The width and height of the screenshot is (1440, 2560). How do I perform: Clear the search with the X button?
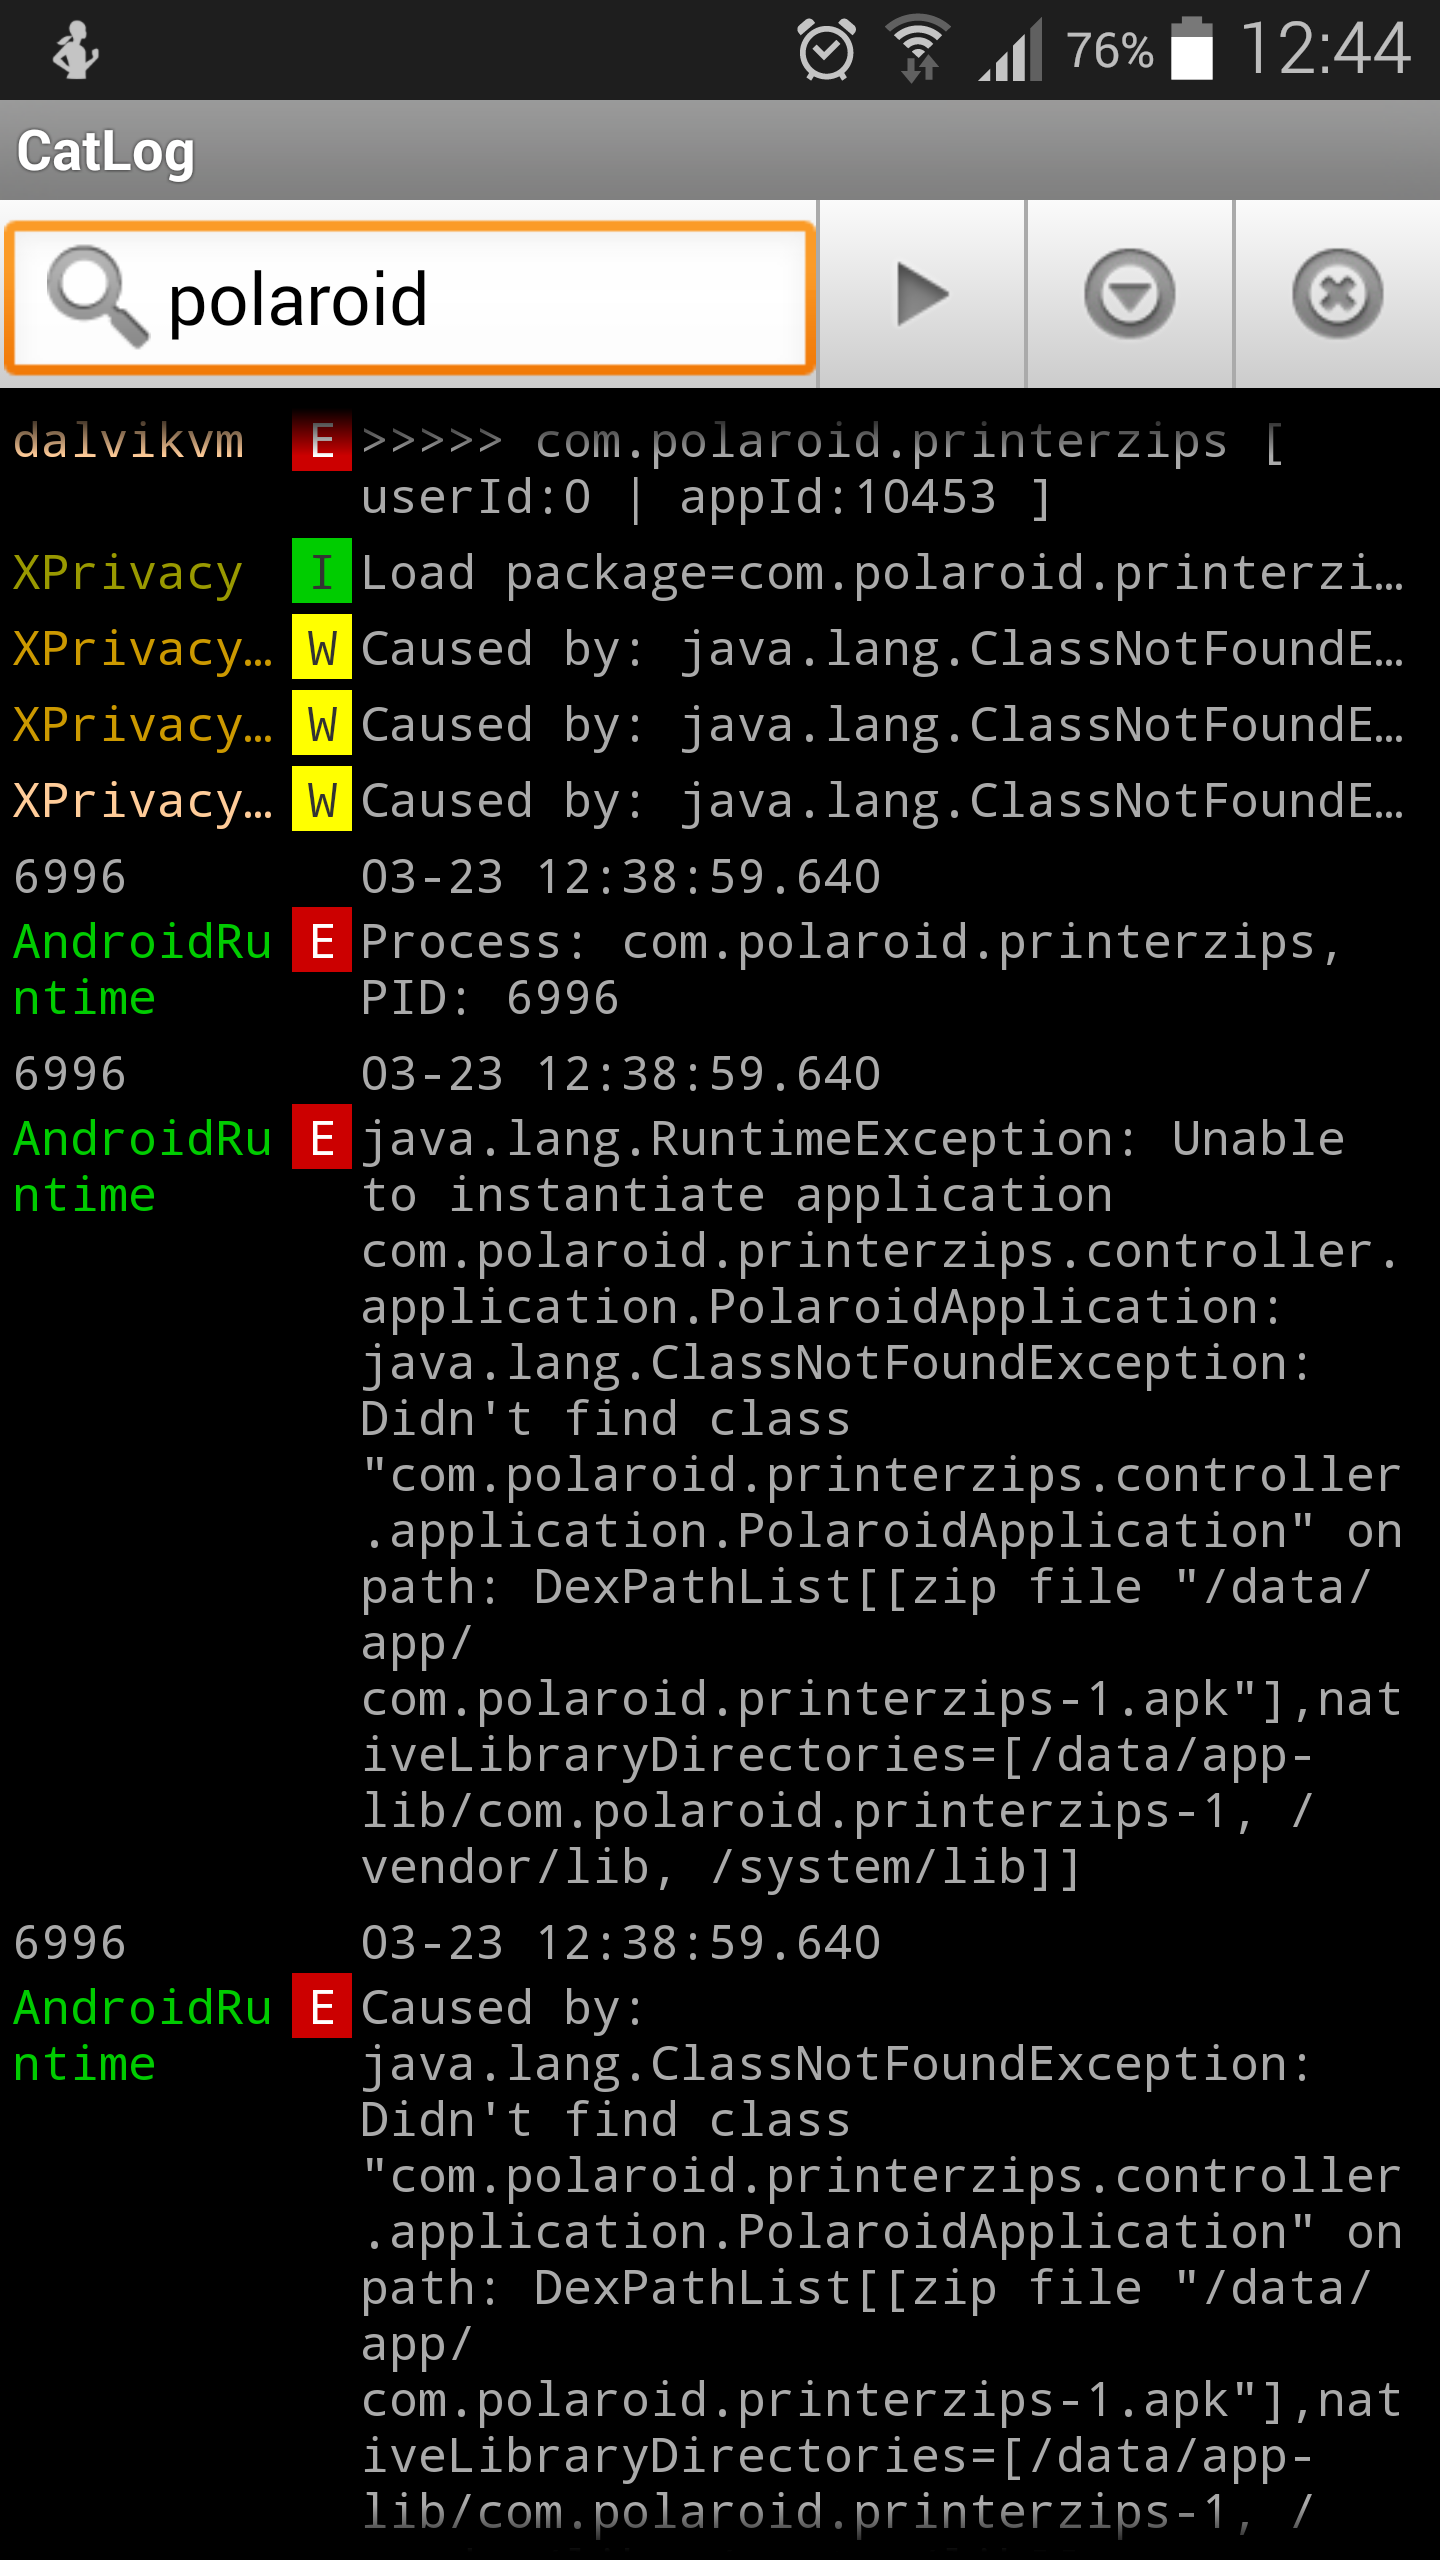point(1338,295)
